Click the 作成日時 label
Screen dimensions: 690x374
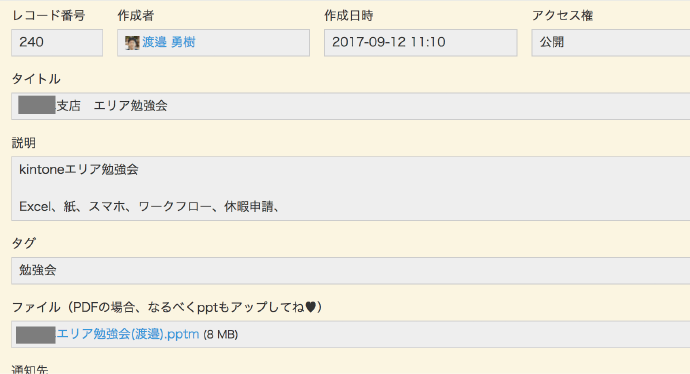tap(349, 16)
